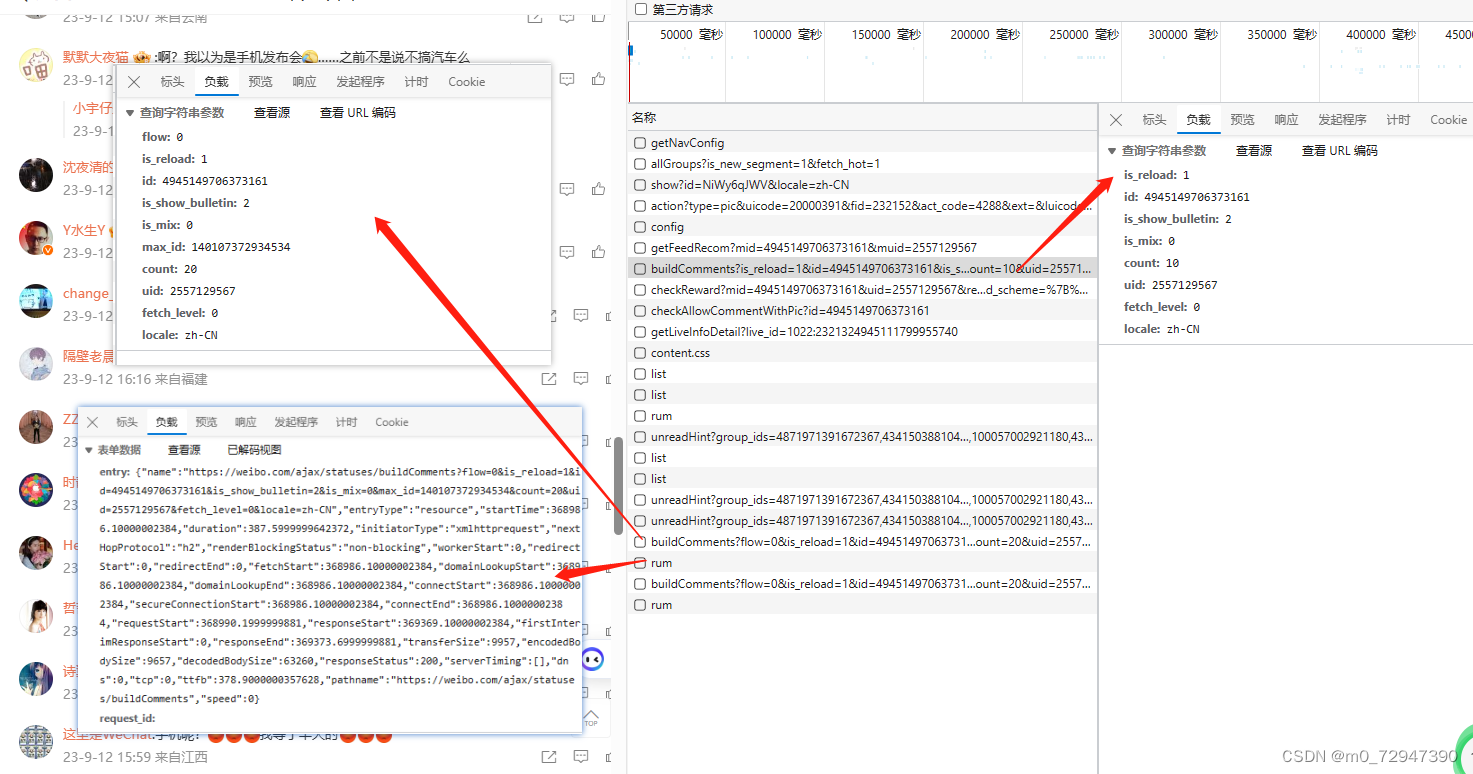Screen dimensions: 1473x774
Task: Tick the getFeedRecom request checkbox
Action: pyautogui.click(x=640, y=248)
